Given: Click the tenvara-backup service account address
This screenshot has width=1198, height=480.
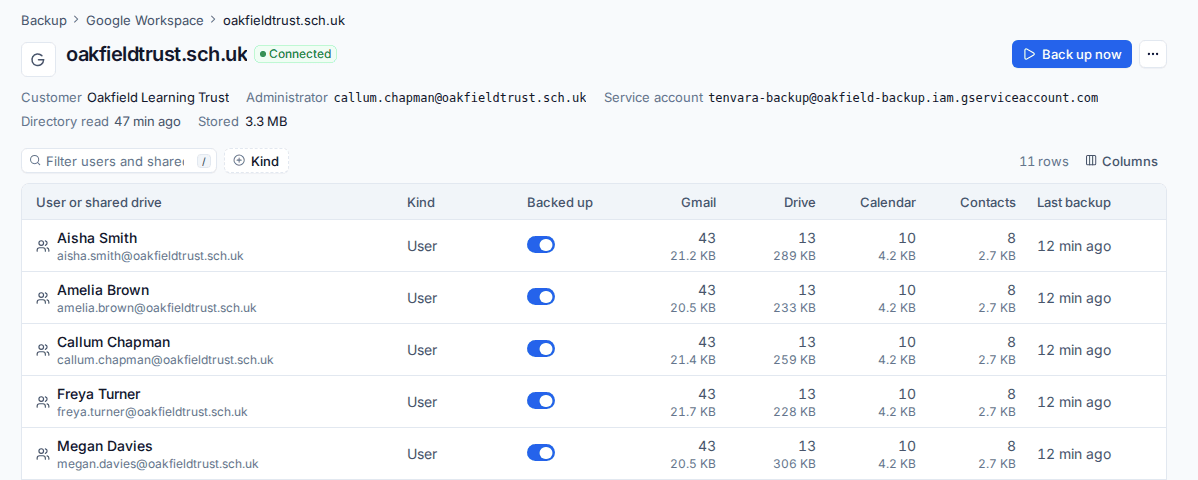Looking at the screenshot, I should pyautogui.click(x=903, y=98).
